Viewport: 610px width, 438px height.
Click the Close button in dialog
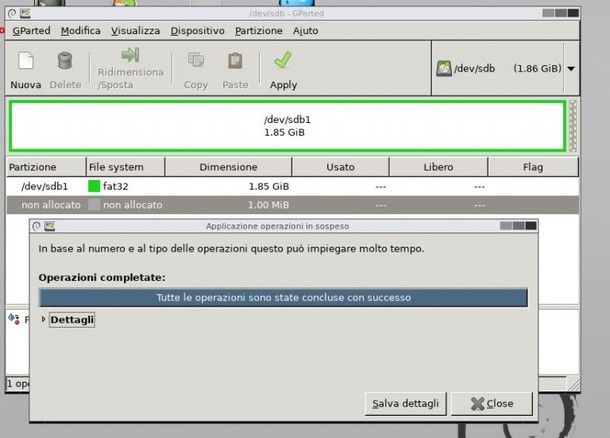[x=492, y=404]
